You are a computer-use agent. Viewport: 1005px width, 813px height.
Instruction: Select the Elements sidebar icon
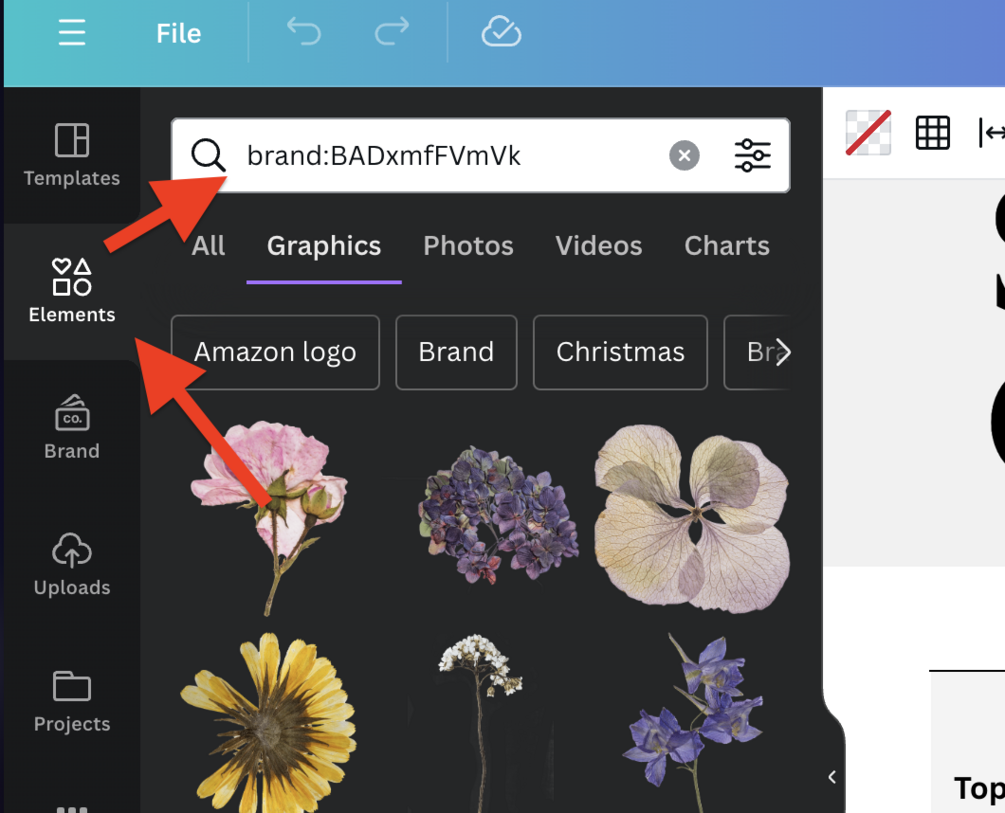tap(71, 290)
